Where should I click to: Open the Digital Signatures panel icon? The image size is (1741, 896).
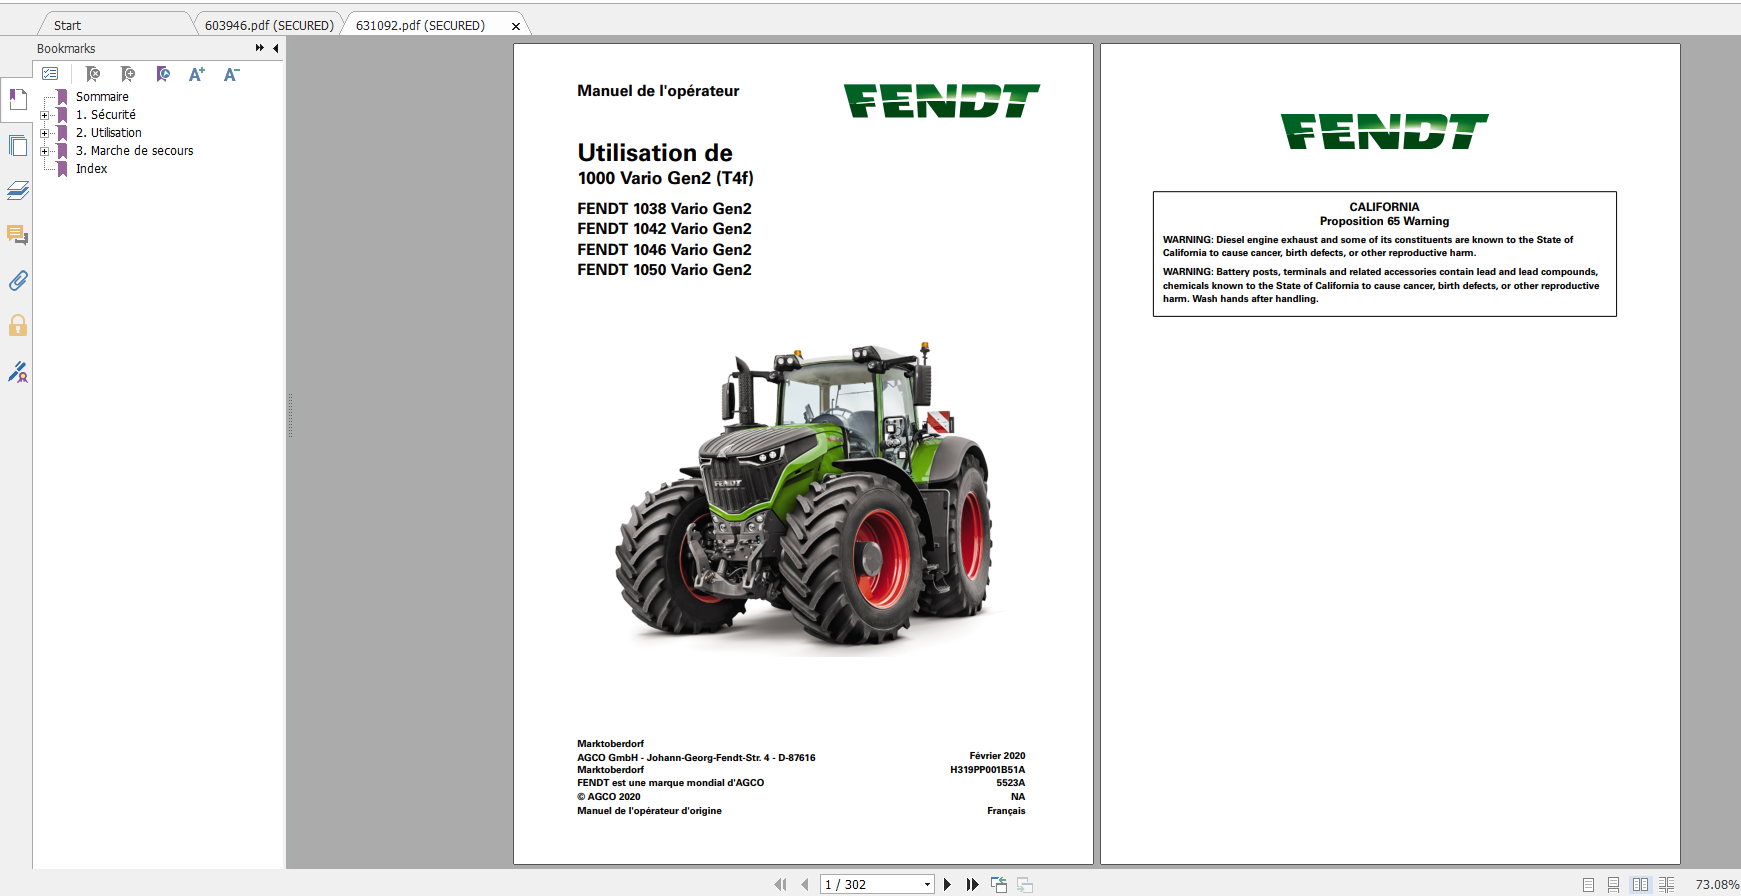click(17, 372)
